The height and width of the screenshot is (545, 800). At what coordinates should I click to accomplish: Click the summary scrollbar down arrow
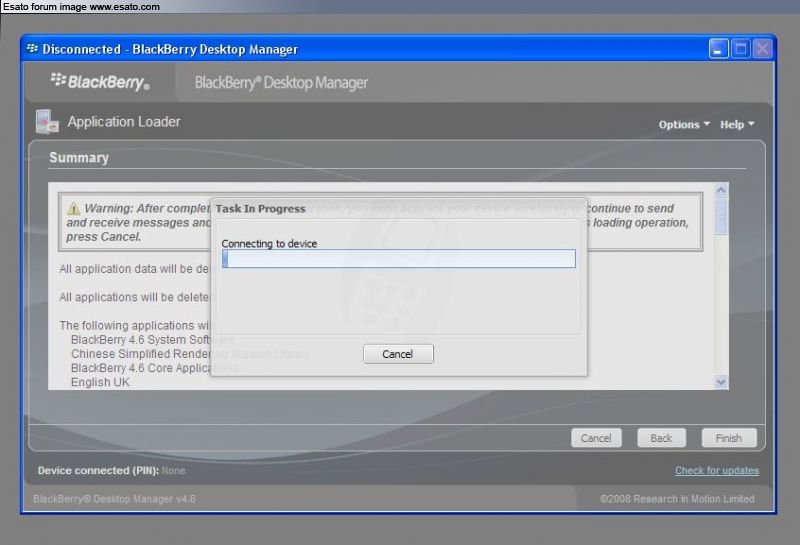(721, 382)
